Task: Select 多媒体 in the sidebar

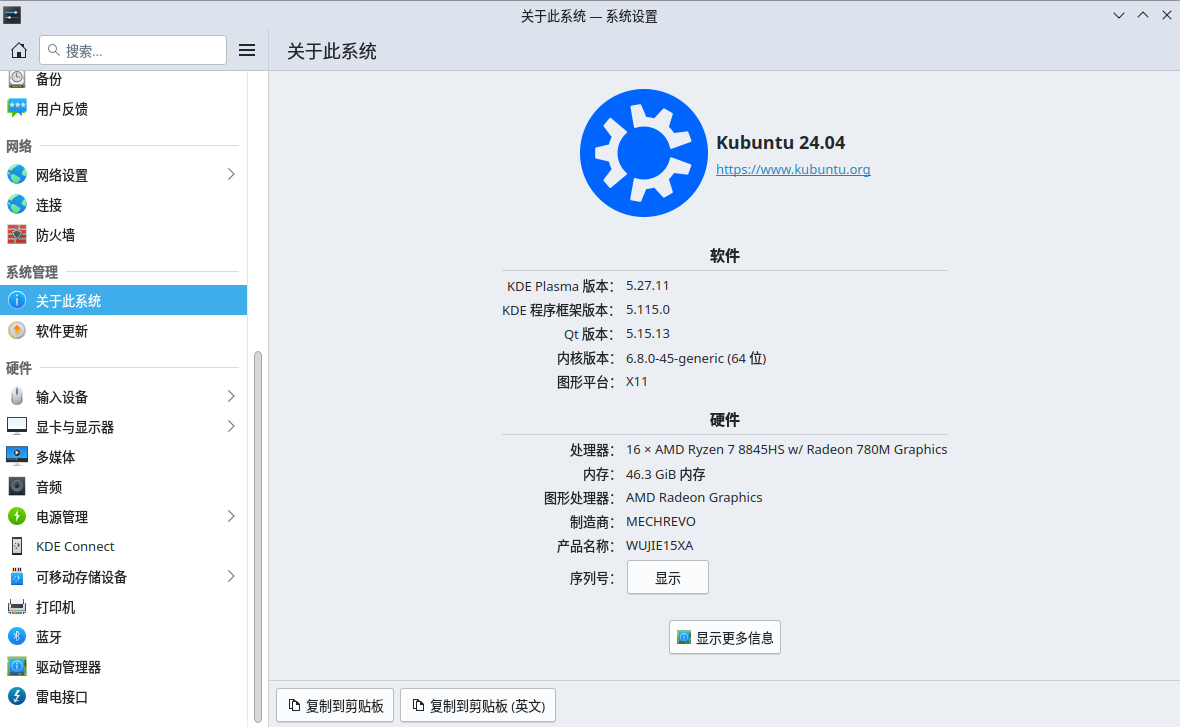Action: tap(123, 457)
